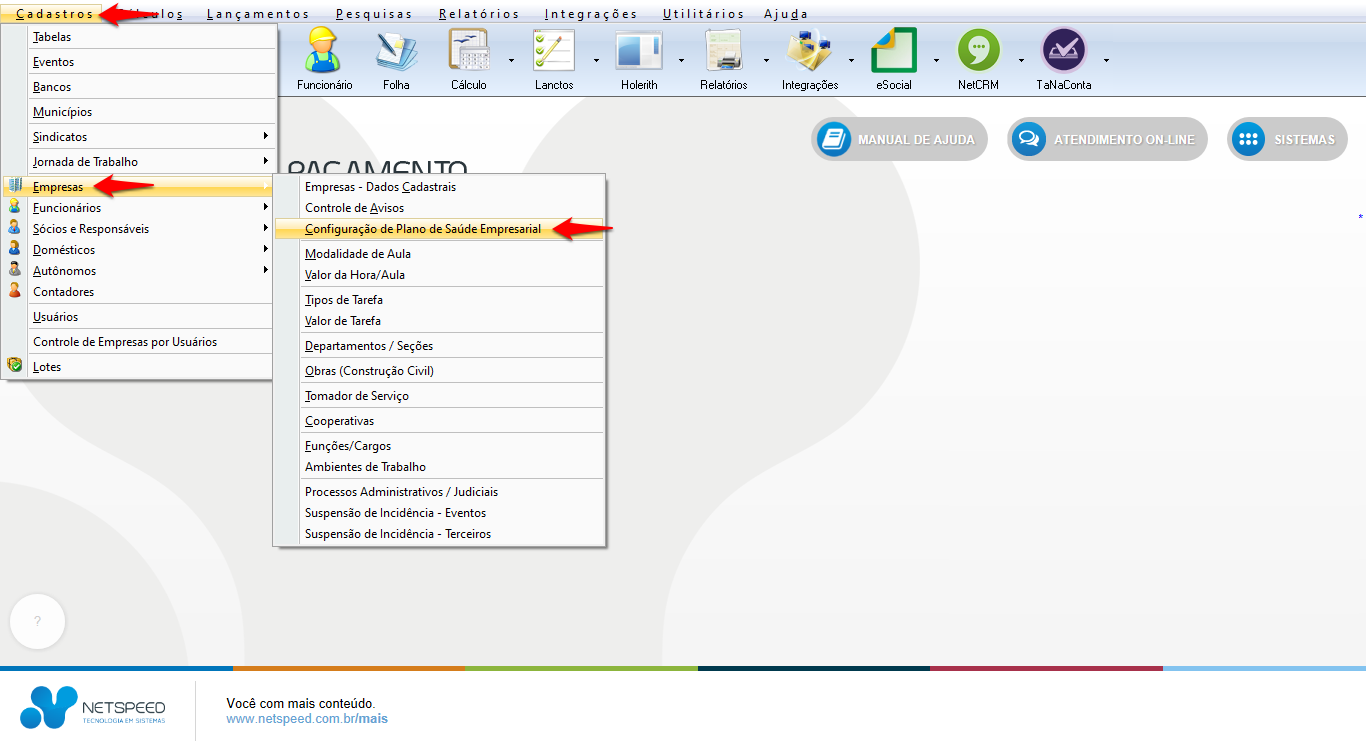Click the Folha toolbar icon
Viewport: 1366px width, 747px height.
coord(396,58)
